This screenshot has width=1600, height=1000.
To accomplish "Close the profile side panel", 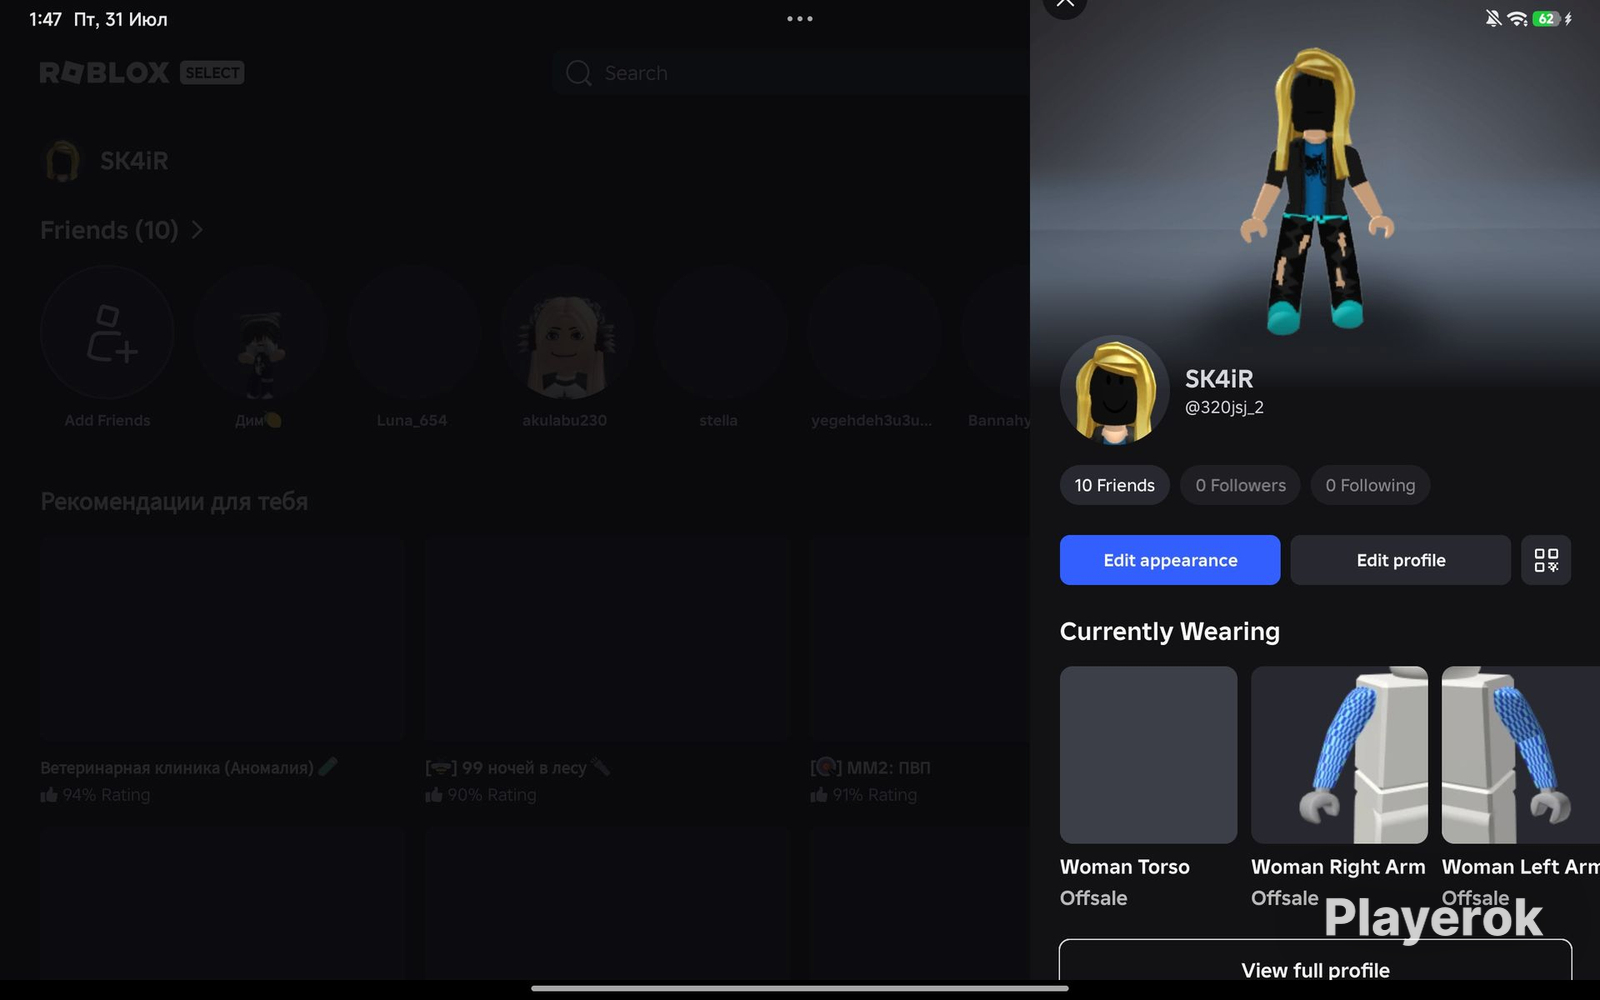I will (1065, 4).
